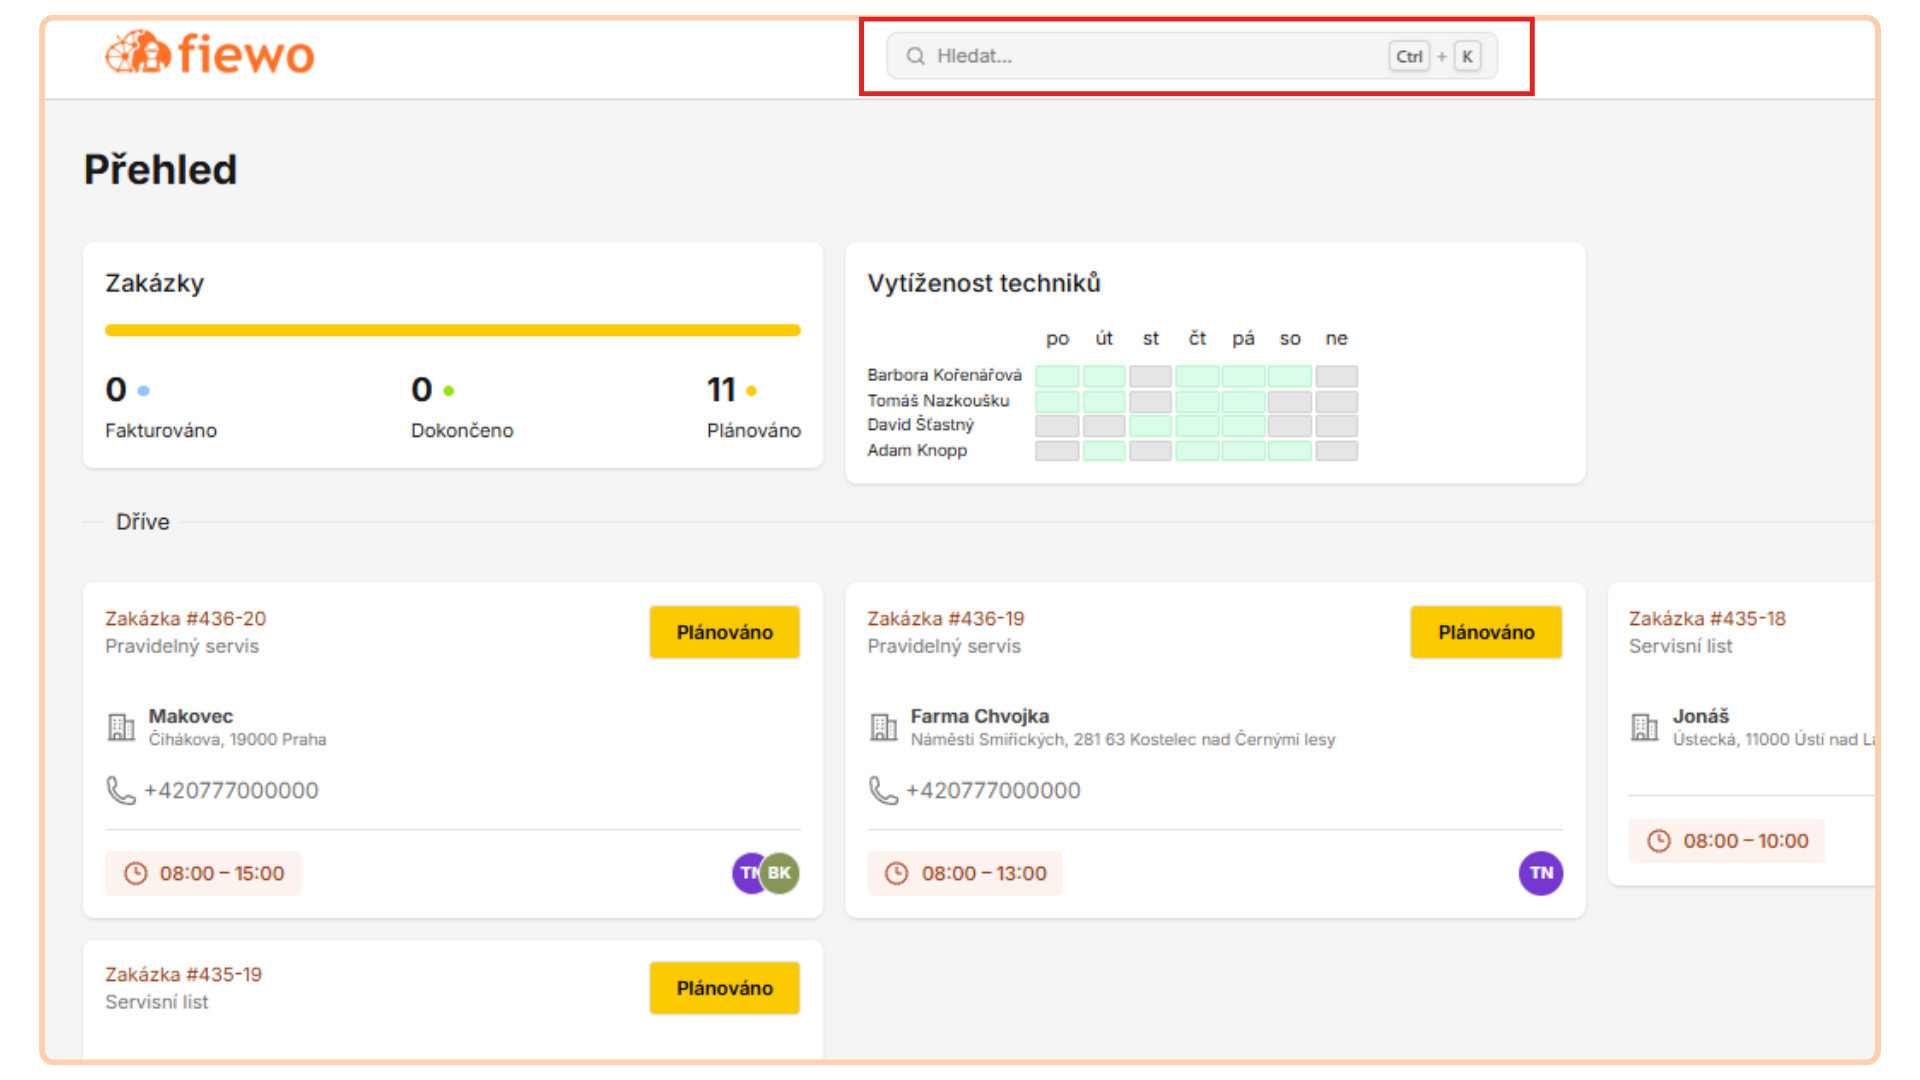This screenshot has height=1080, width=1920.
Task: Click Plánováno button on Zakázka #436-20
Action: pos(724,632)
